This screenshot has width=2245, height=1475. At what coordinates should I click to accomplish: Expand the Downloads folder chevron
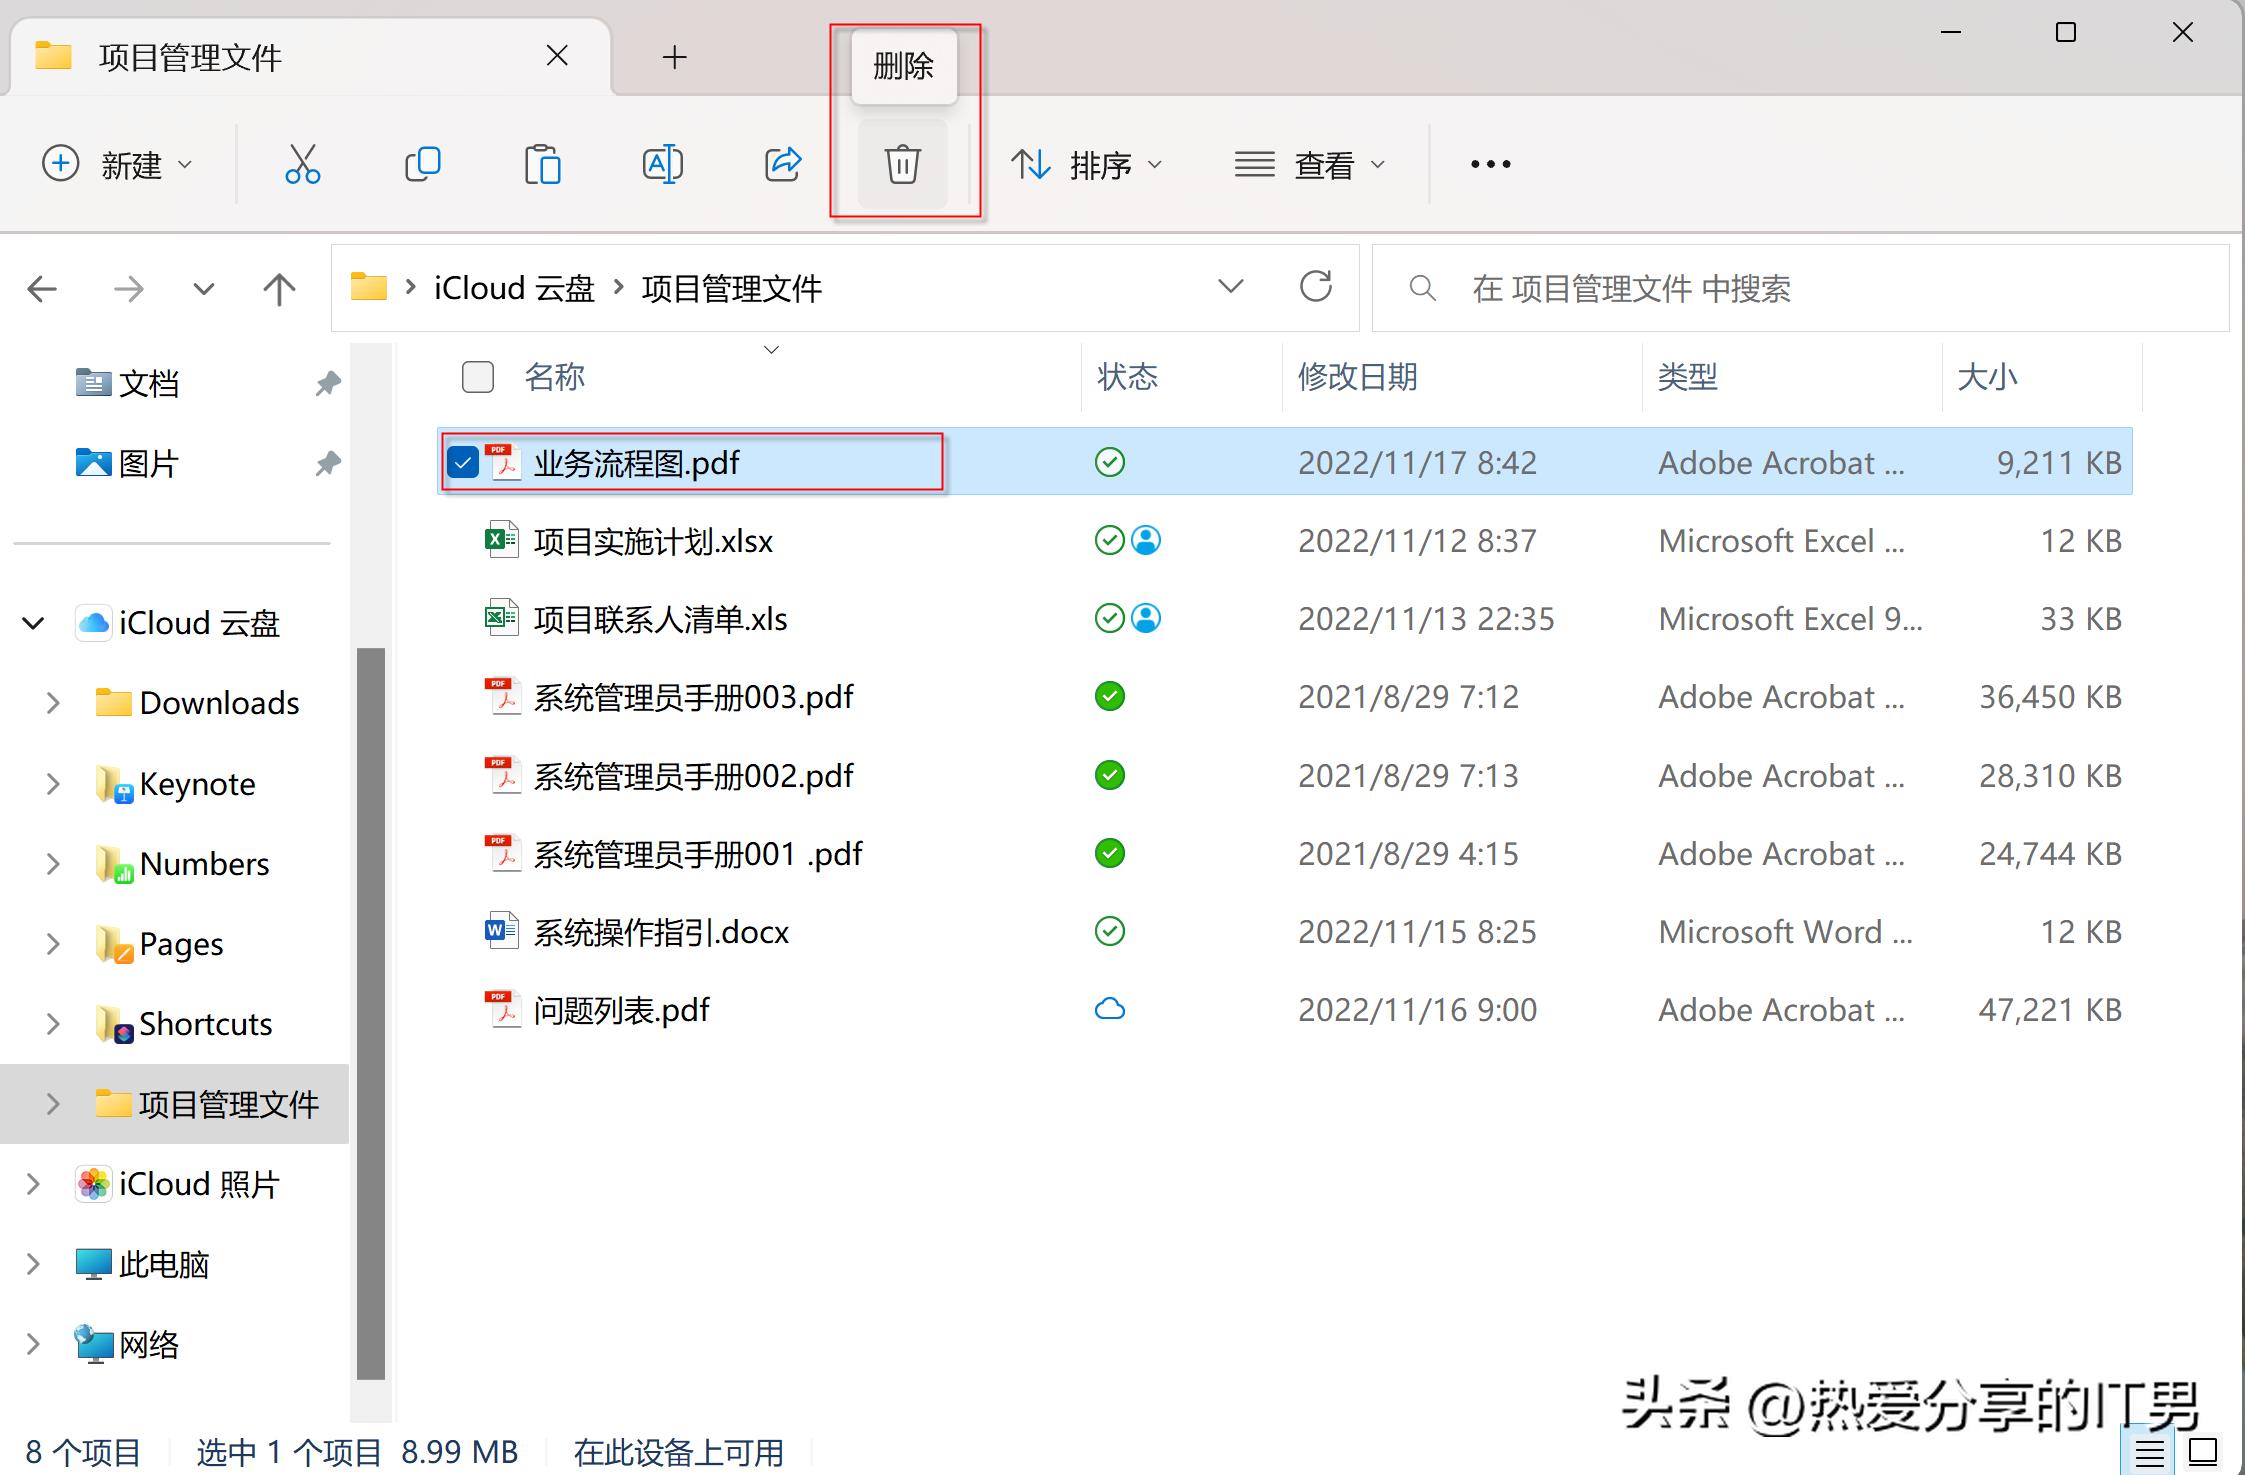[53, 703]
